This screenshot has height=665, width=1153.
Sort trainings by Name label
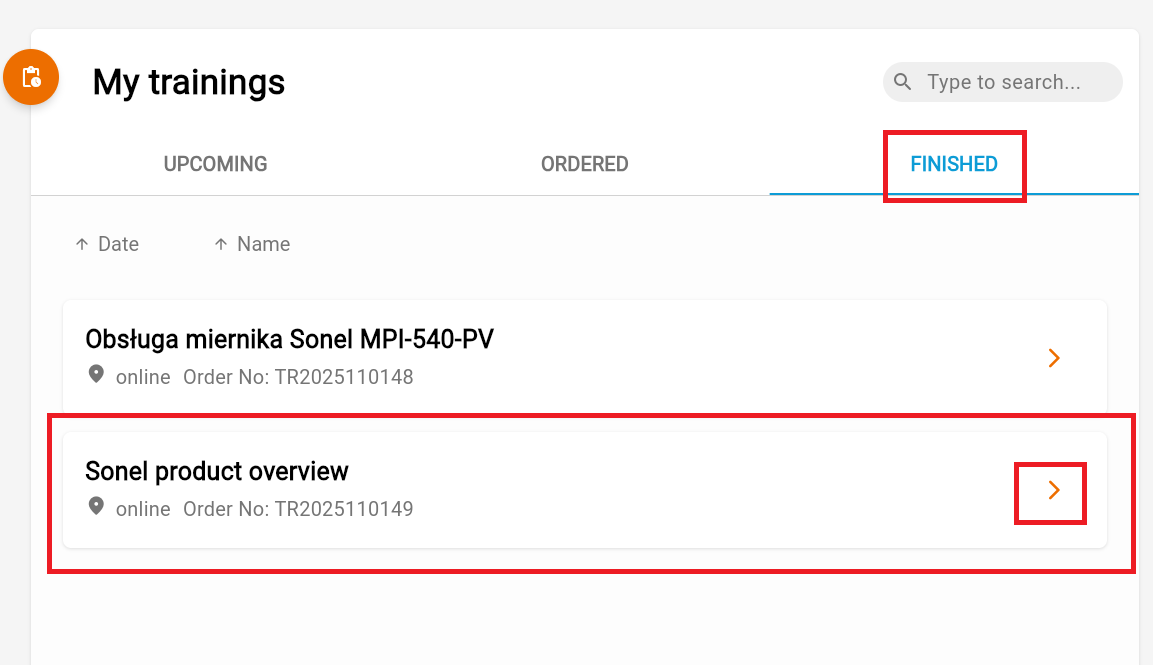pos(263,244)
